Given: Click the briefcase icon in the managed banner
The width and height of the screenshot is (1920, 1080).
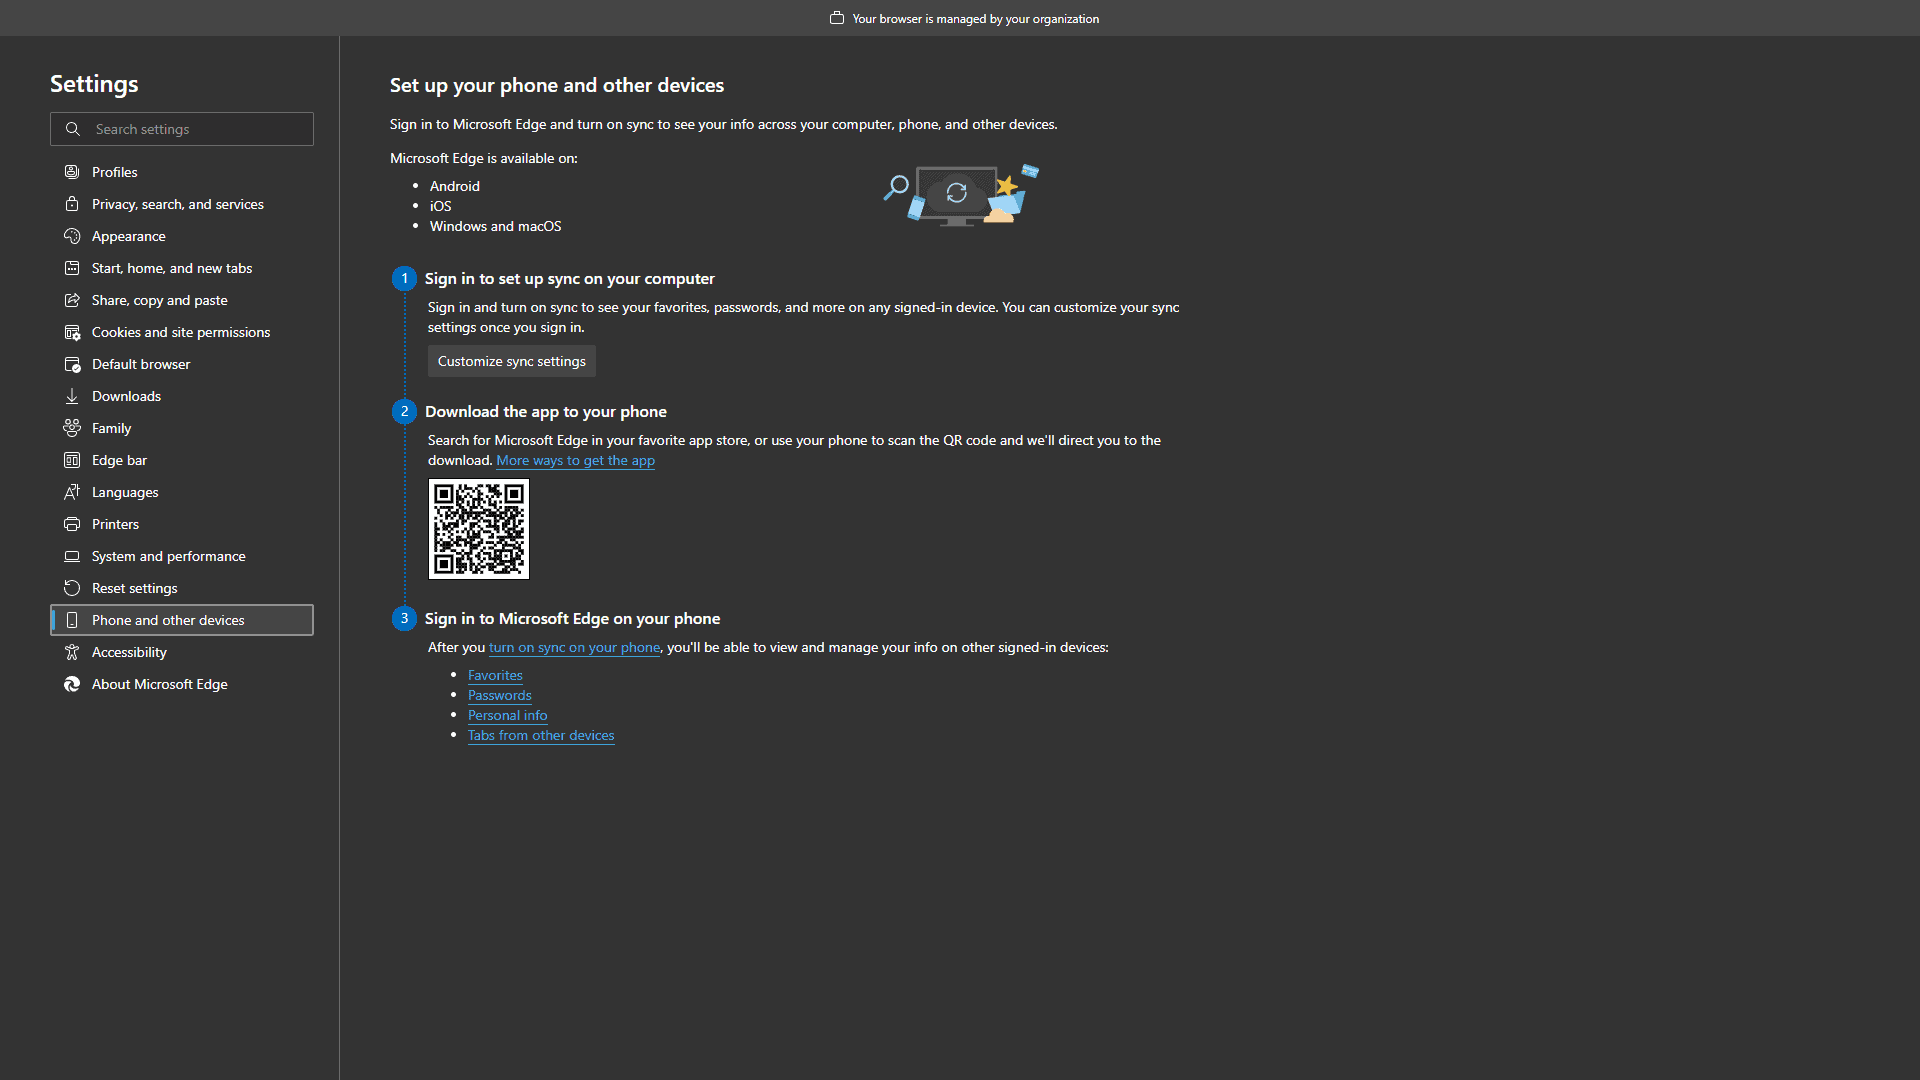Looking at the screenshot, I should point(837,18).
